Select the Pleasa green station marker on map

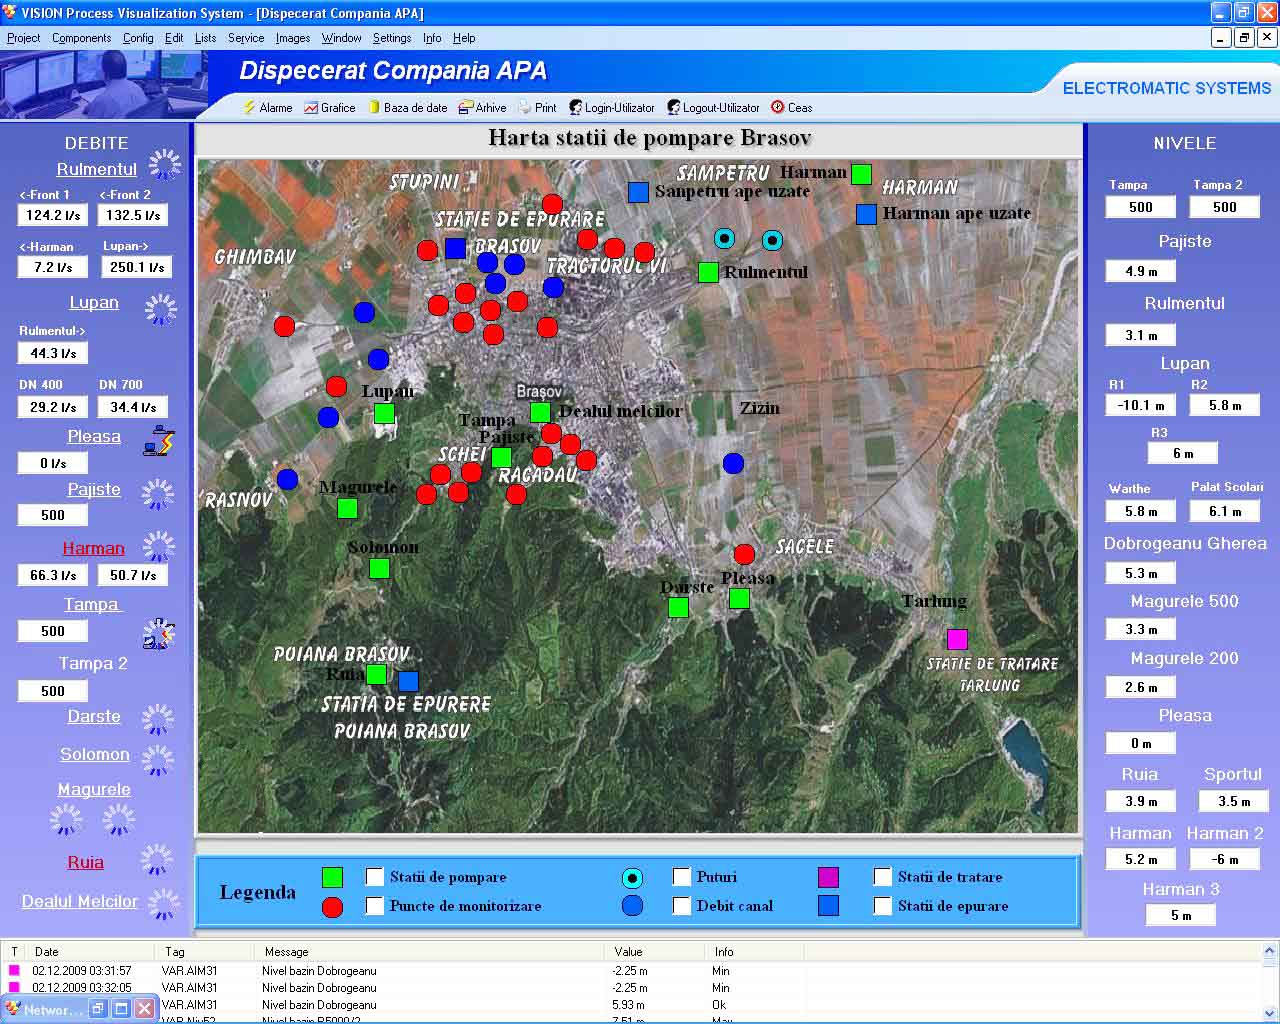pyautogui.click(x=739, y=599)
